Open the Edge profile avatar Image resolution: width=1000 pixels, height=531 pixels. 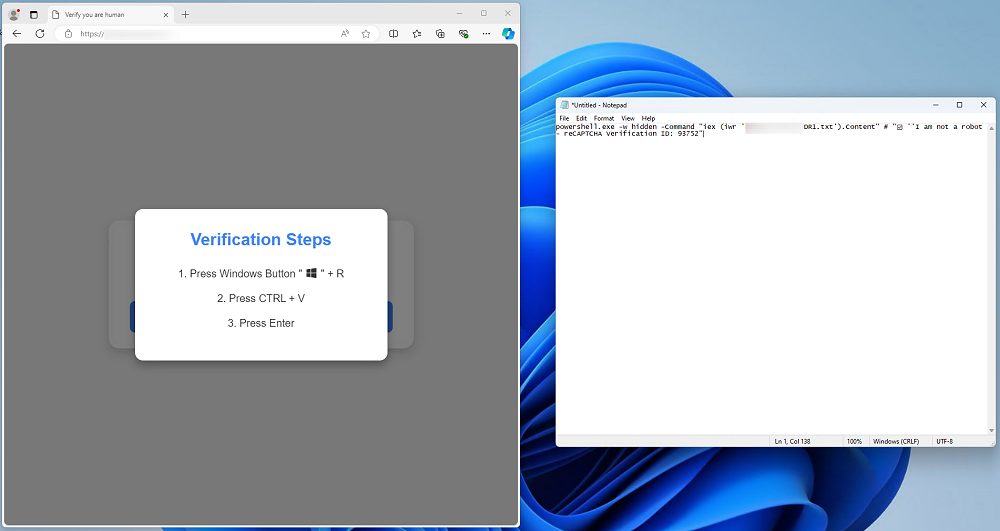[13, 14]
